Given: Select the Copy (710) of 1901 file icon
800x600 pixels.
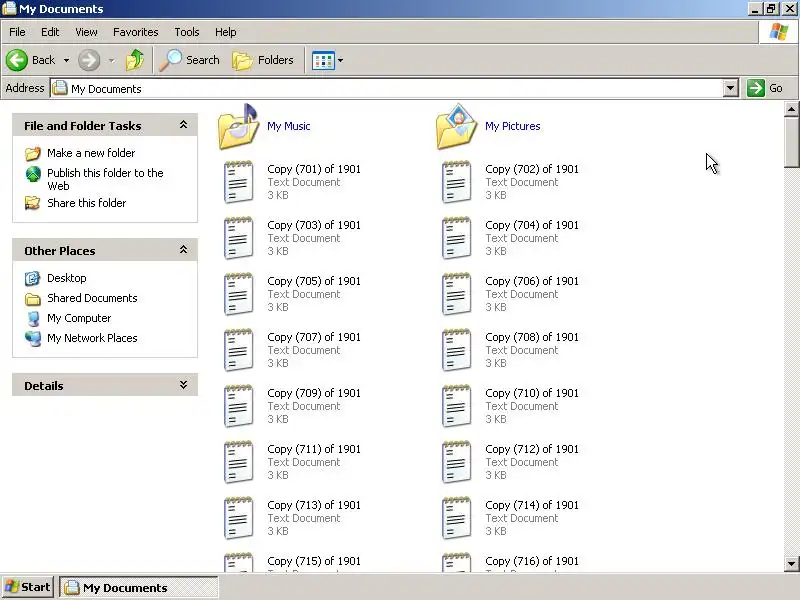Looking at the screenshot, I should pos(456,407).
